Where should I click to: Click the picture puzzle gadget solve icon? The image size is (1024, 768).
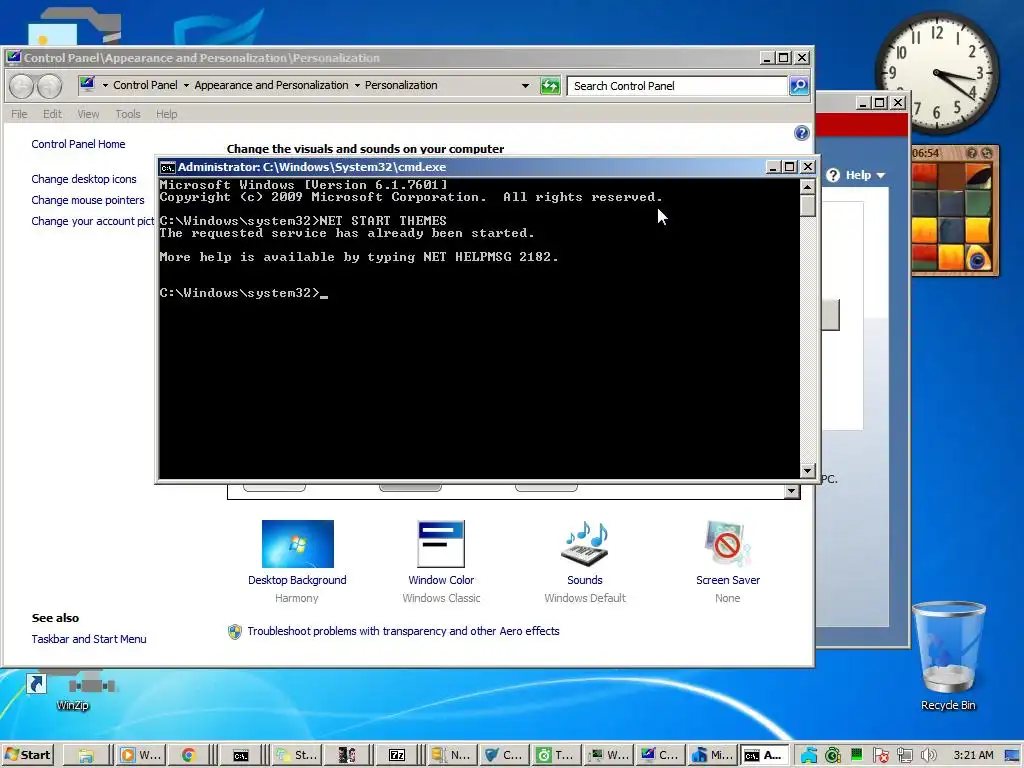pos(987,153)
